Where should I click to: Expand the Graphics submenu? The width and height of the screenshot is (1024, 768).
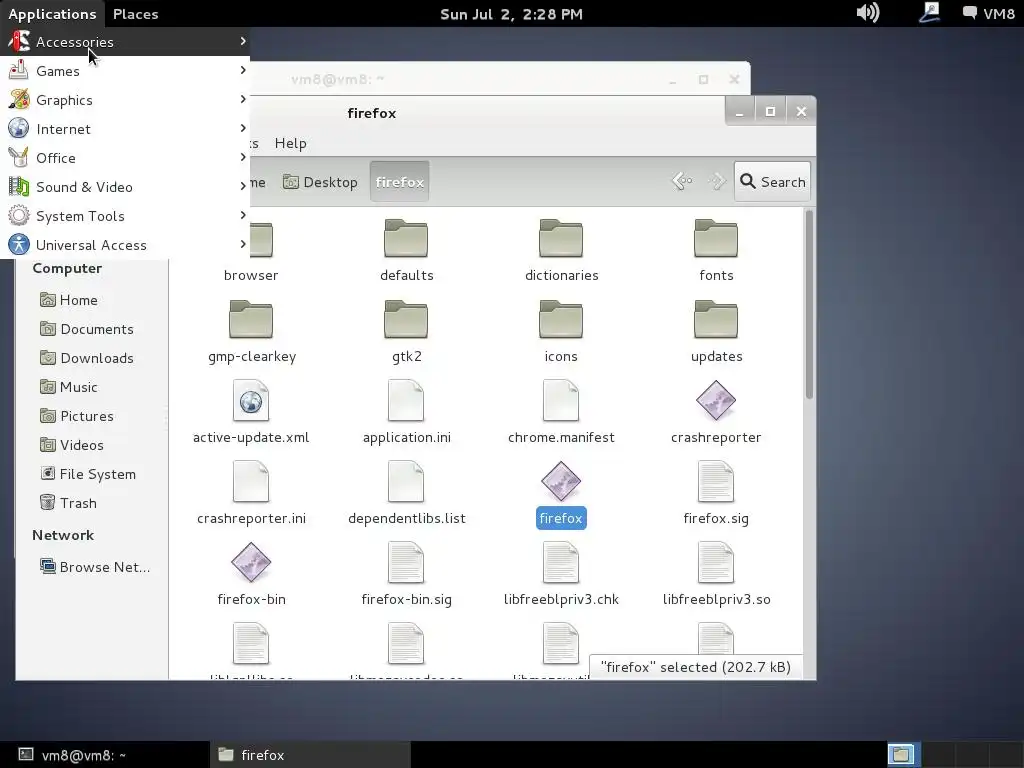coord(125,100)
